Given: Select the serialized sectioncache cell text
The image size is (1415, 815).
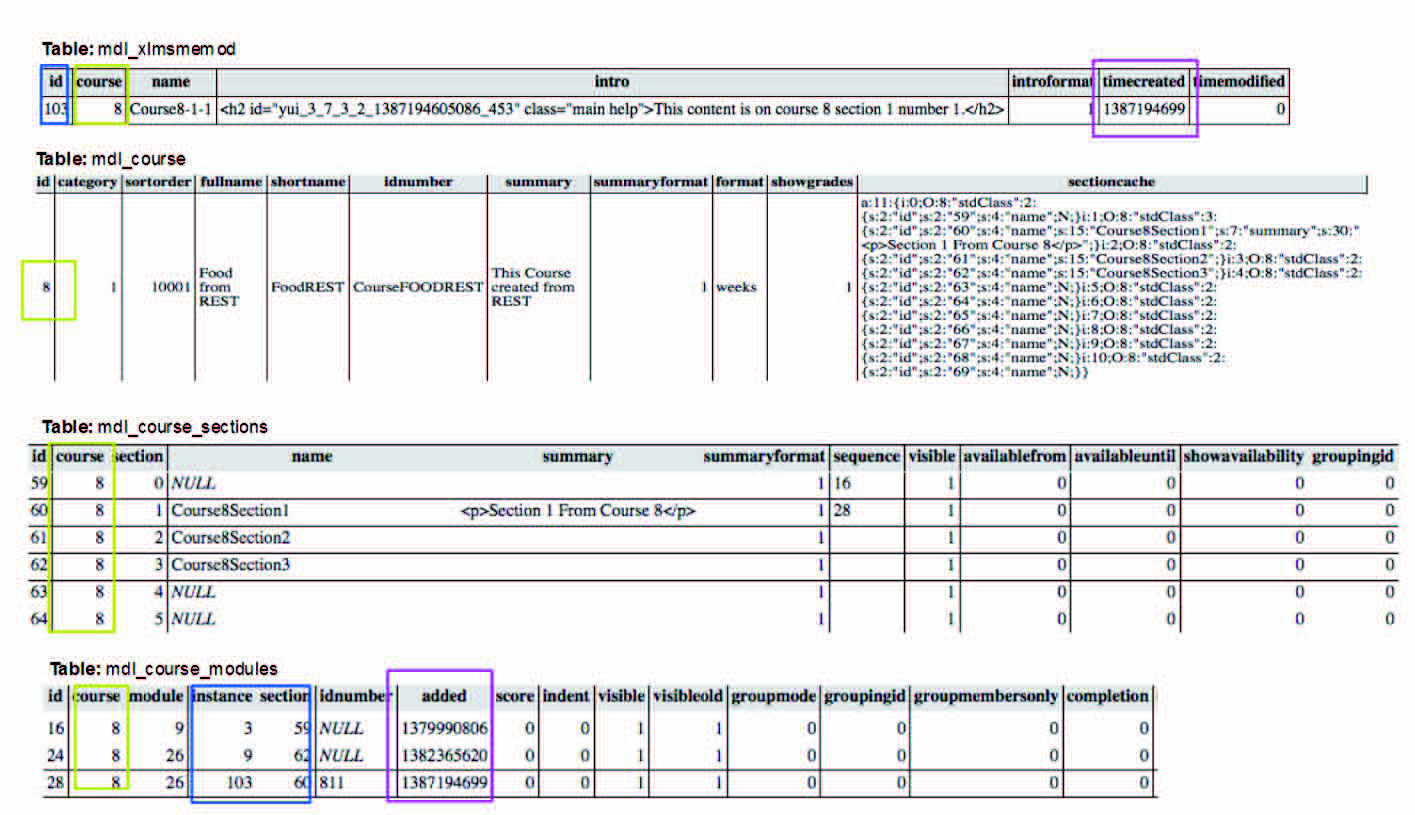Looking at the screenshot, I should coord(1110,287).
